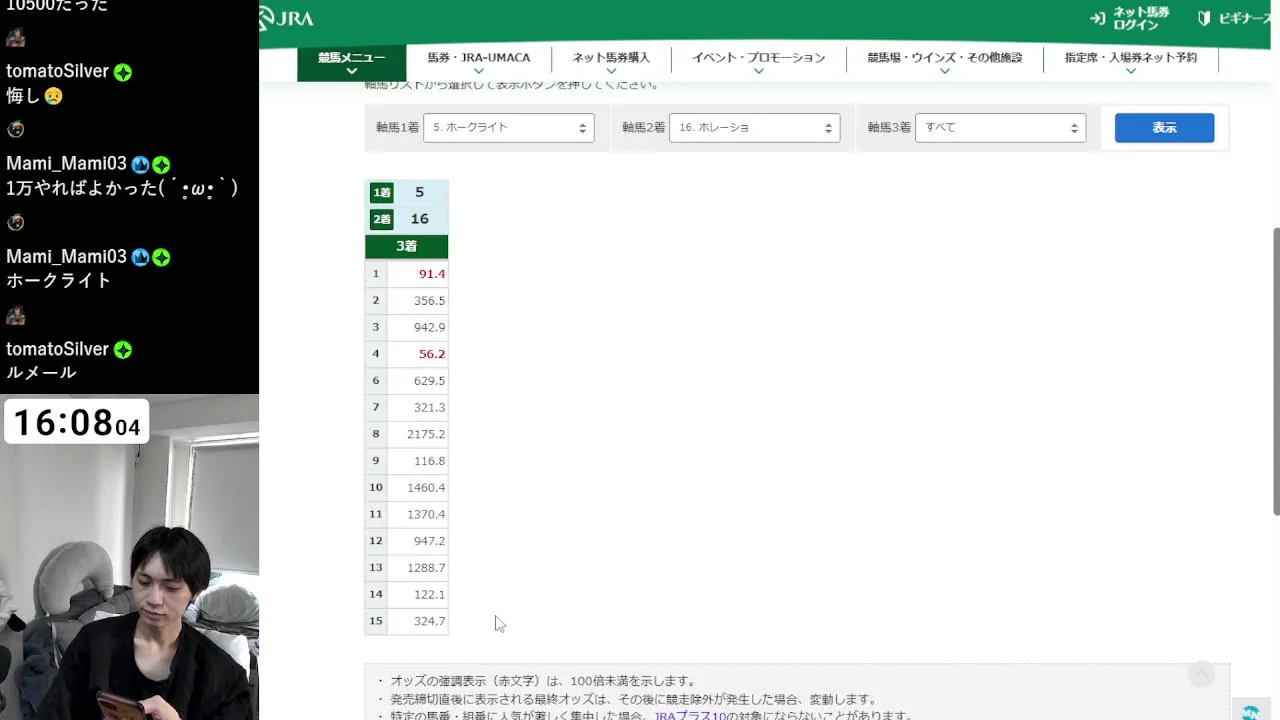
Task: Click the 2着 label cell
Action: pos(381,219)
